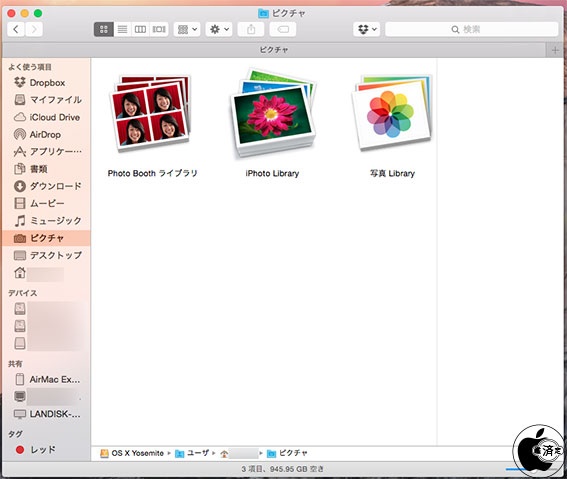The image size is (567, 479).
Task: Select Photo Booth ライブラリ icon
Action: tap(150, 113)
